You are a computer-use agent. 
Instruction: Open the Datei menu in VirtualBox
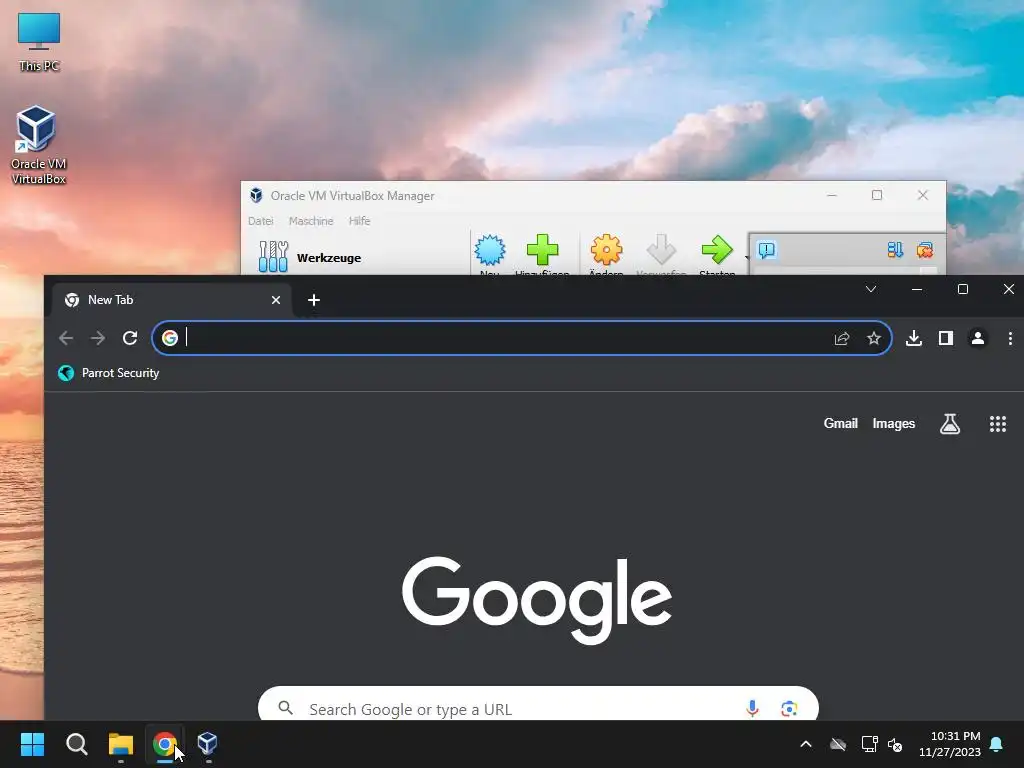coord(261,221)
